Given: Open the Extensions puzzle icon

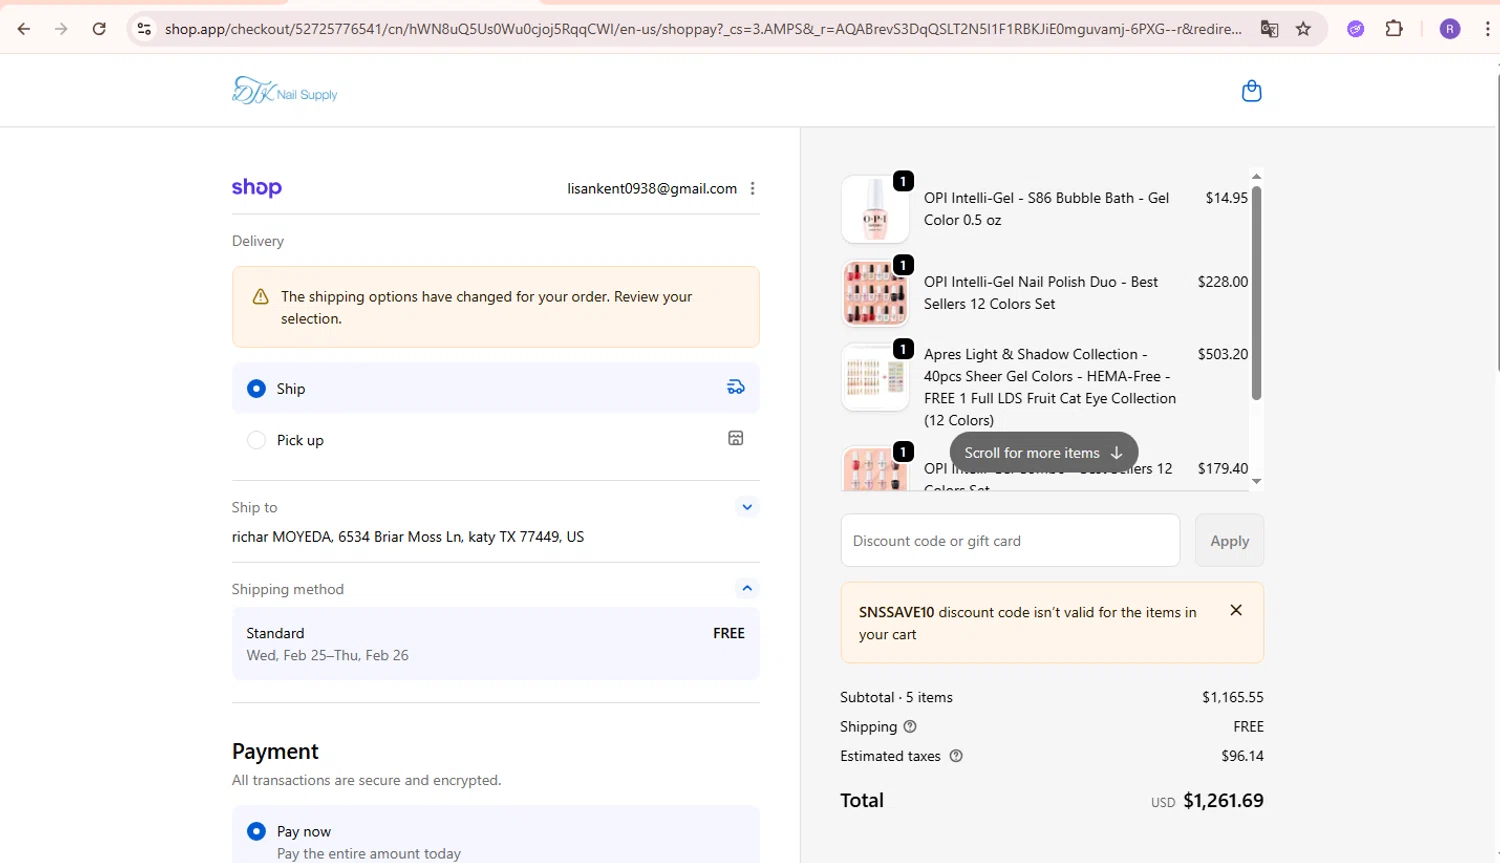Looking at the screenshot, I should [x=1394, y=29].
